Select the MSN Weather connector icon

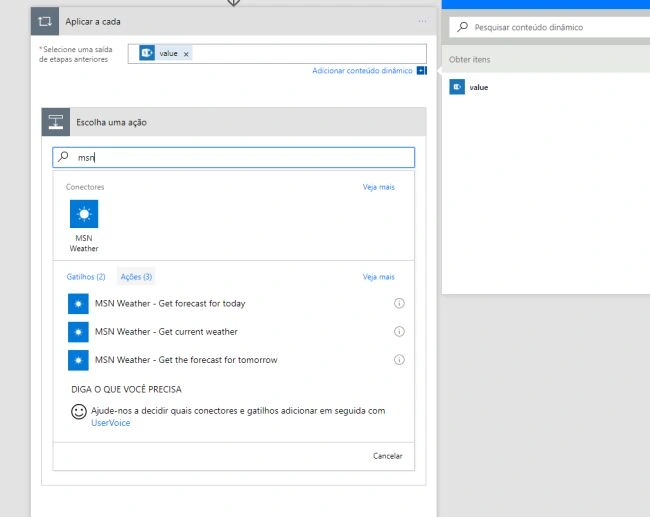[84, 214]
